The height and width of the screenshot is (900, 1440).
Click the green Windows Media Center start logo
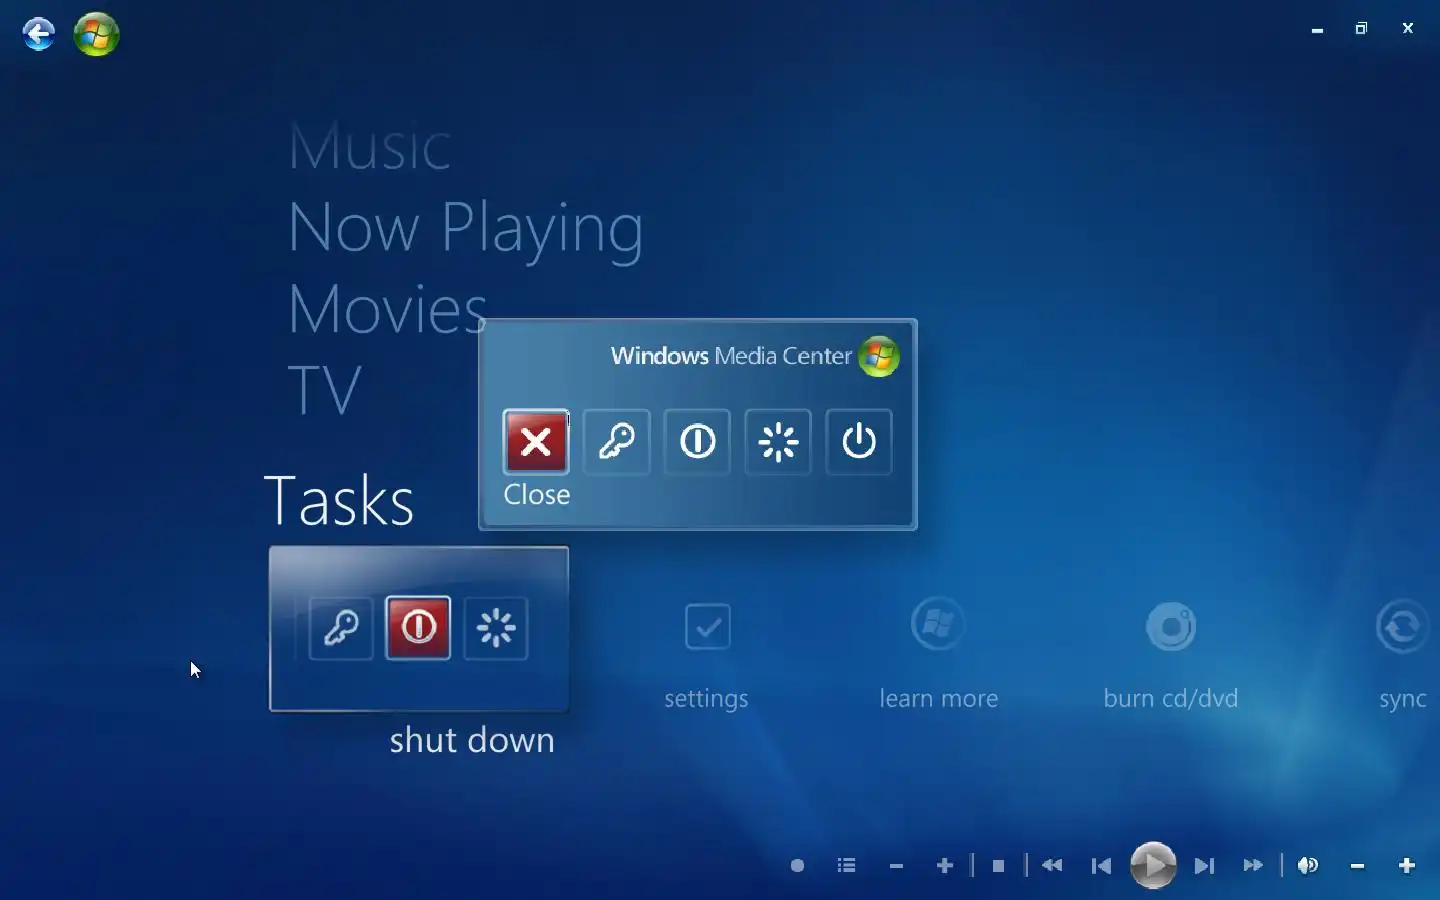tap(97, 34)
